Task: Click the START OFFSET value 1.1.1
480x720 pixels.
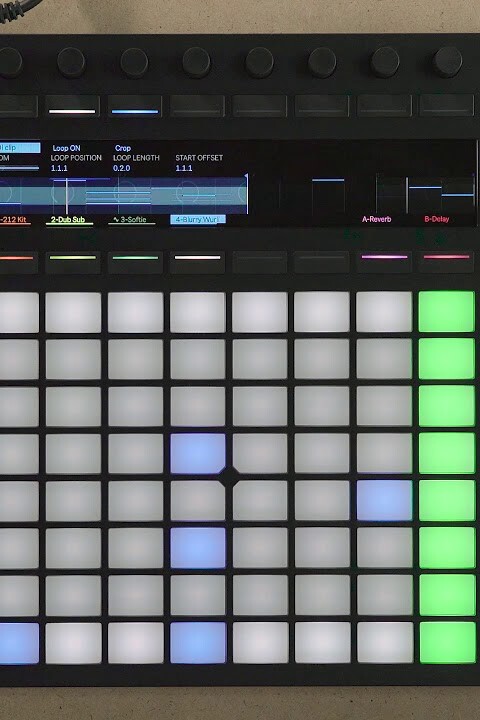Action: (184, 168)
